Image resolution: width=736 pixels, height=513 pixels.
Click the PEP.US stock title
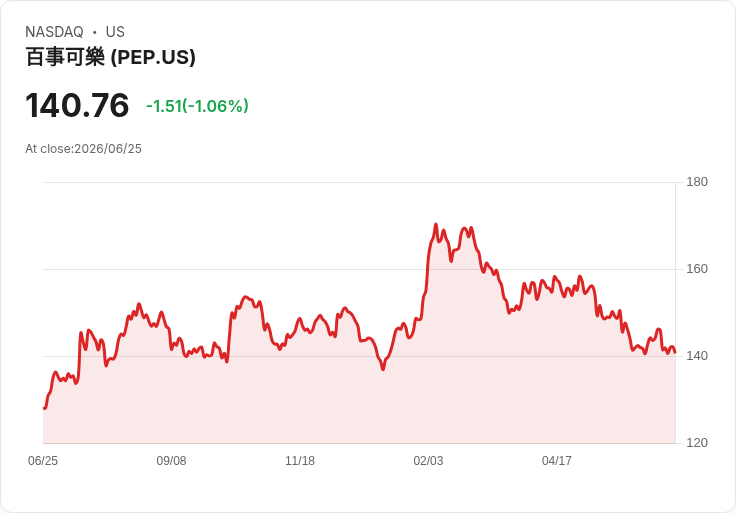[x=110, y=57]
